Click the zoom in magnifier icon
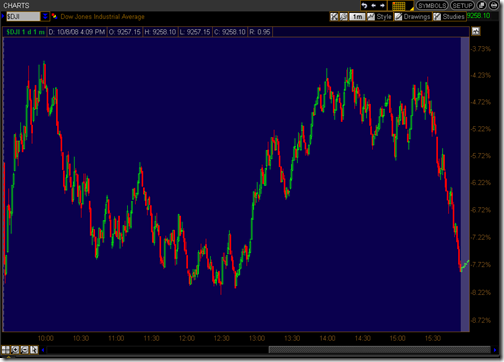This screenshot has width=504, height=362. (x=15, y=350)
